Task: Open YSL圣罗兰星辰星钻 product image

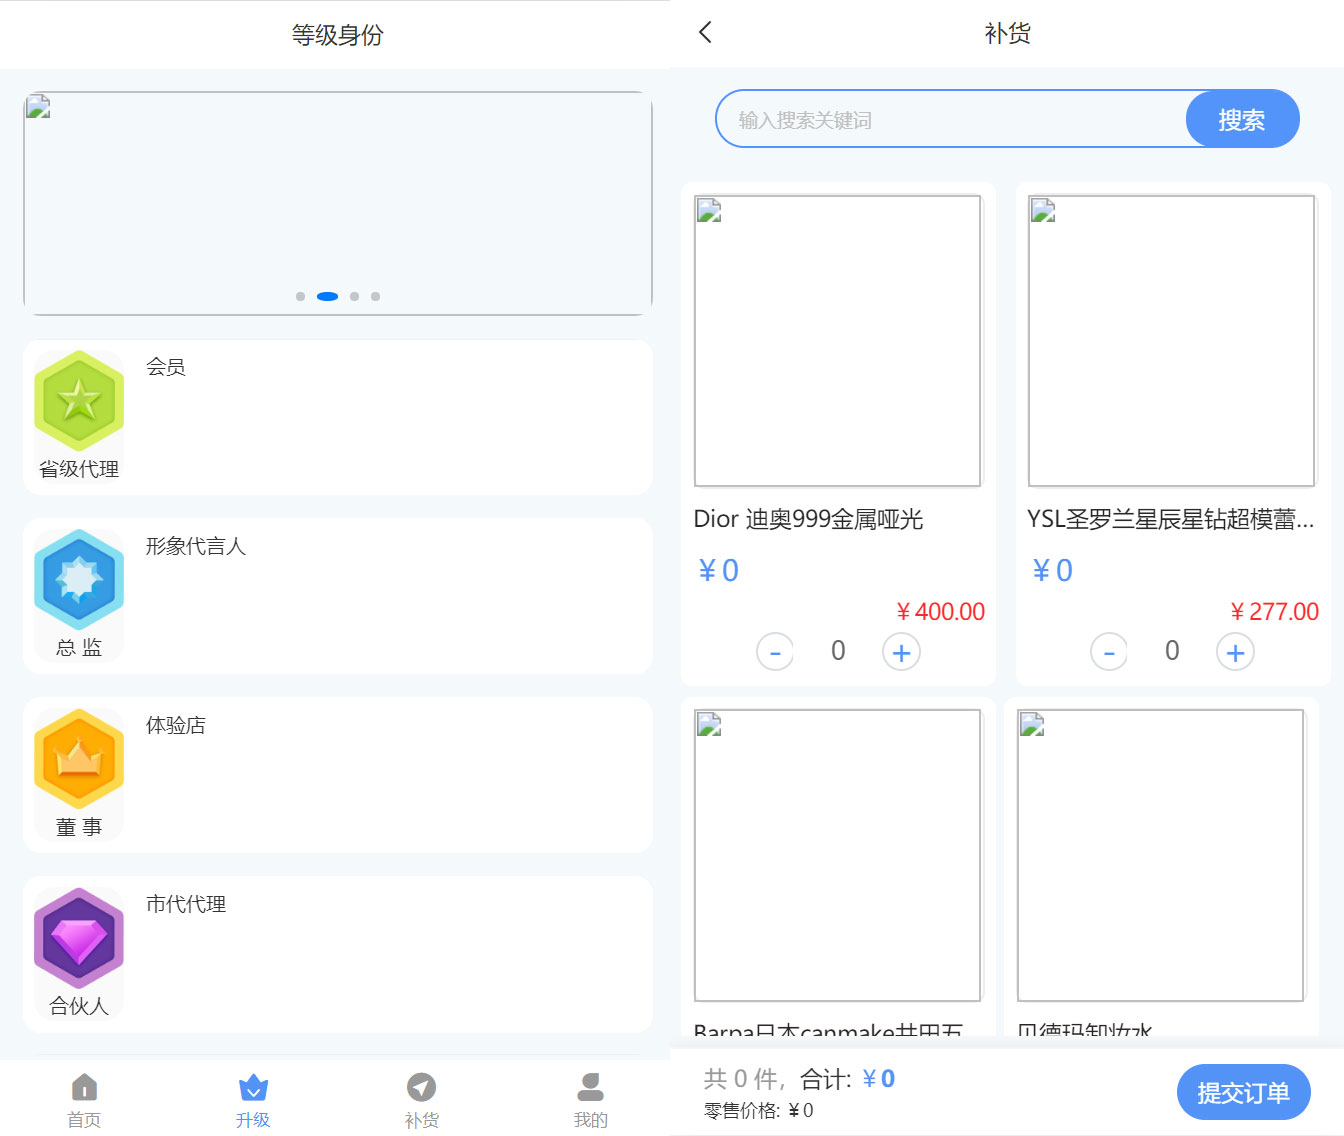Action: coord(1171,341)
